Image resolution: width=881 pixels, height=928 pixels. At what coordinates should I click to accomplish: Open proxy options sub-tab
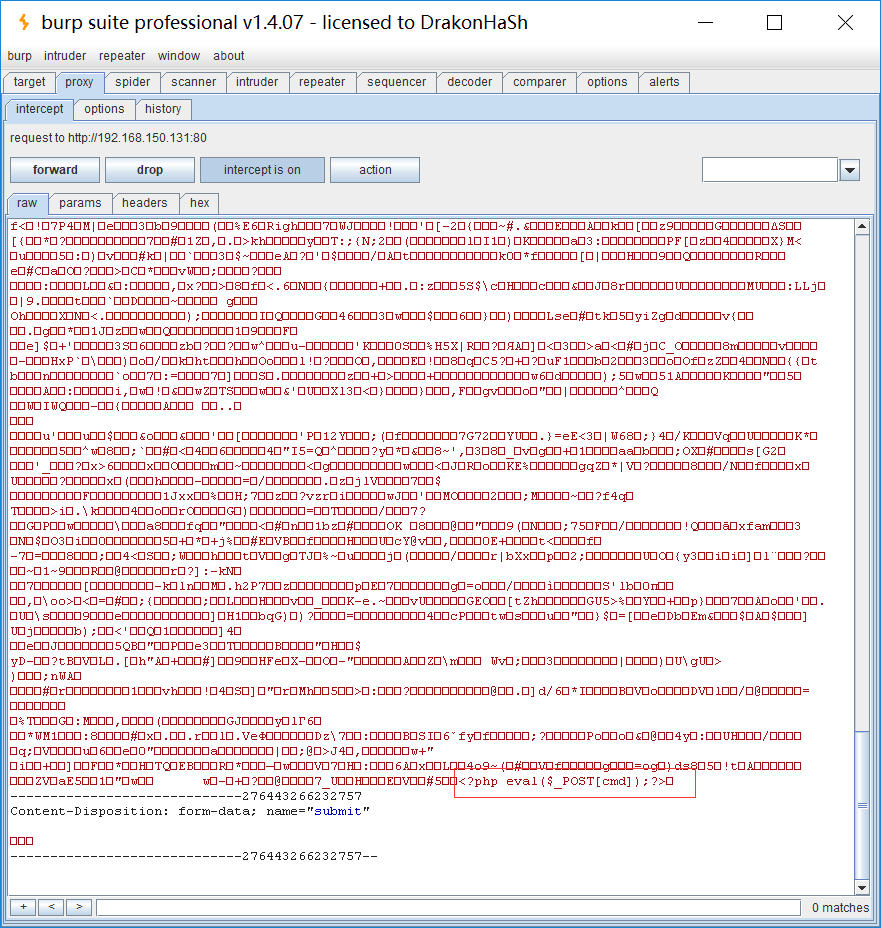[x=104, y=109]
